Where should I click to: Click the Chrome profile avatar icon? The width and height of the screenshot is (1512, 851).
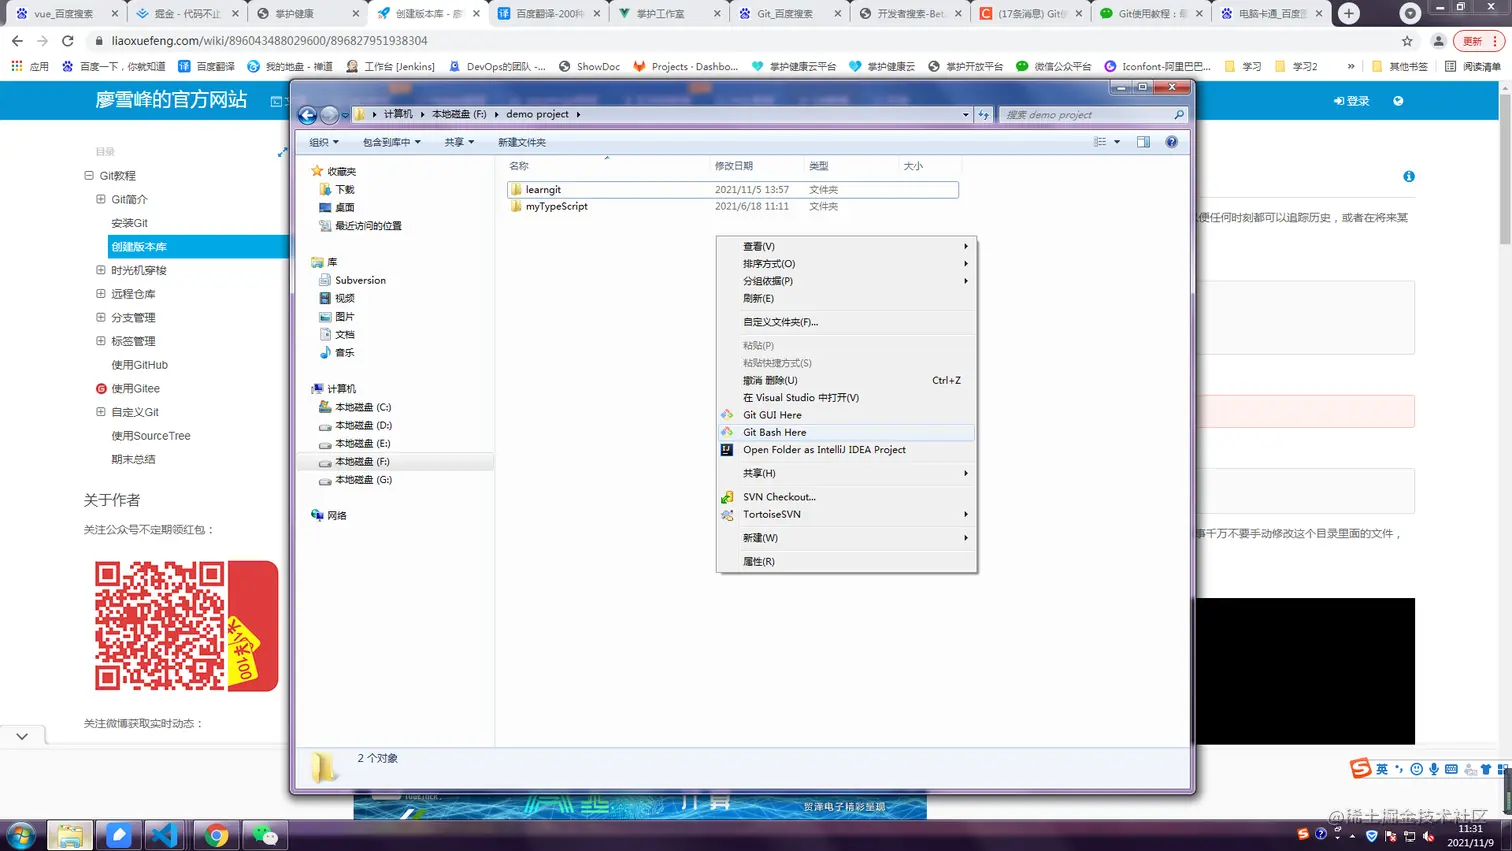pos(1438,41)
